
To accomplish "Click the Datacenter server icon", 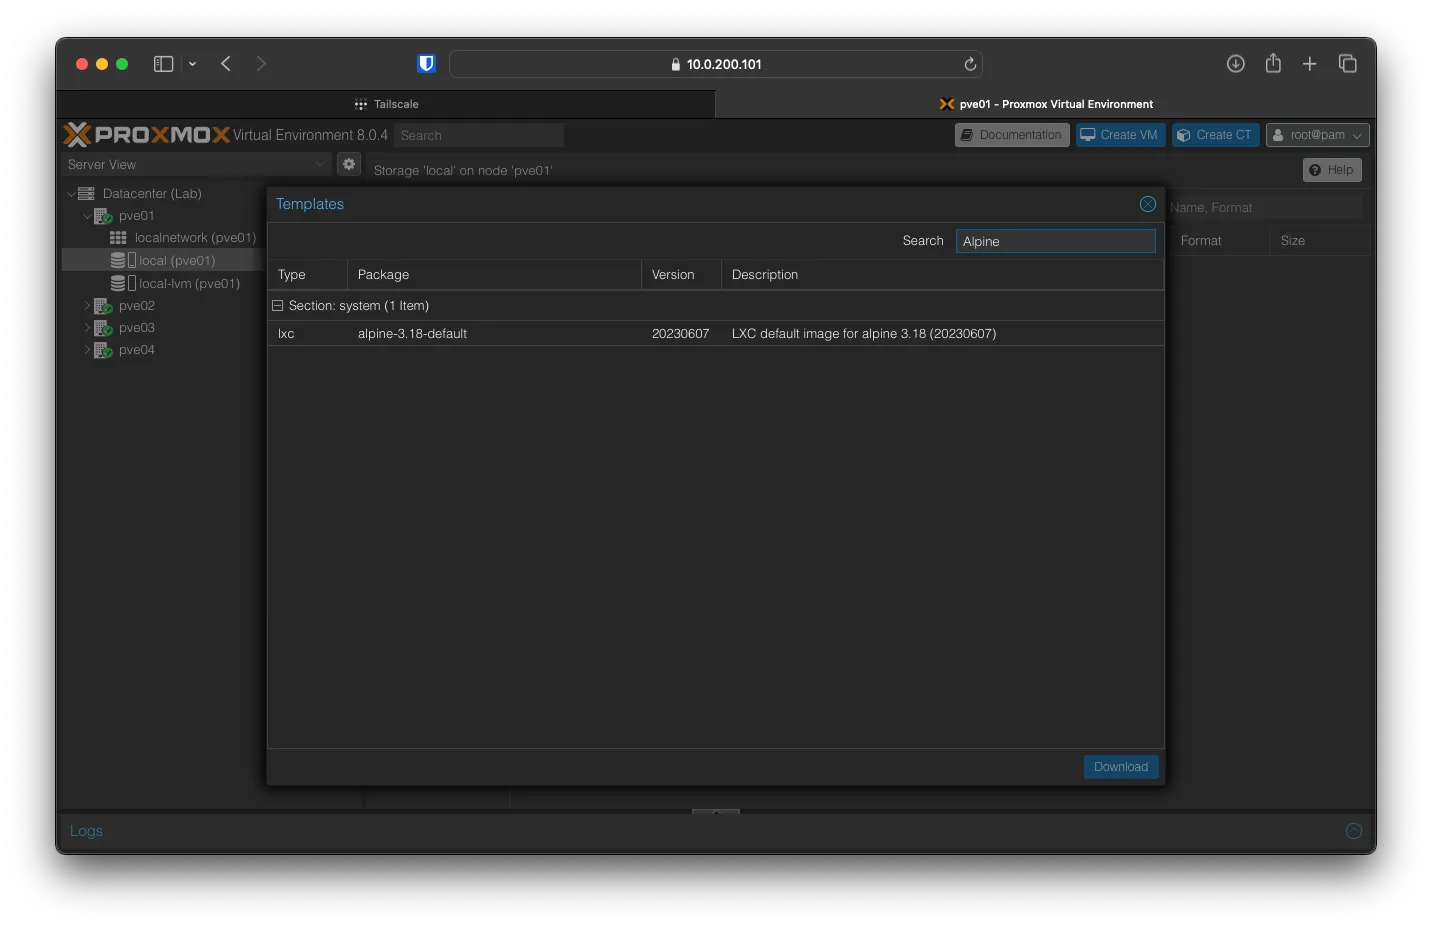I will pos(86,194).
